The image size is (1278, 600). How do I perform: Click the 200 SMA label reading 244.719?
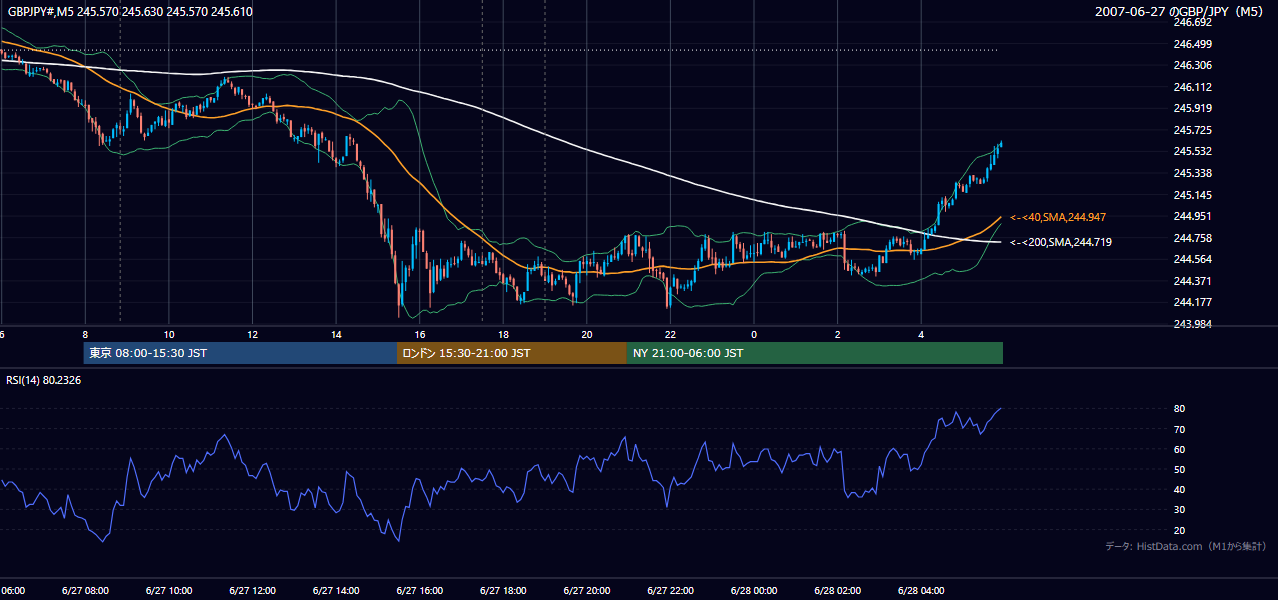click(1061, 242)
